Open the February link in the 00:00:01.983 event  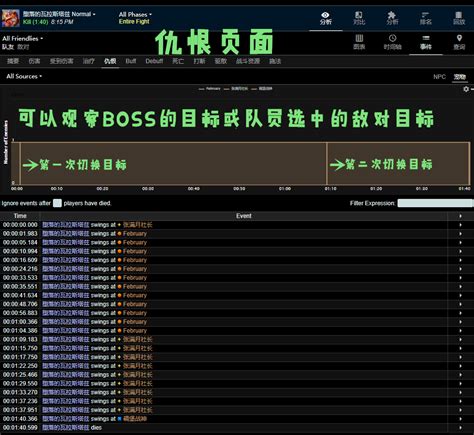[x=135, y=234]
